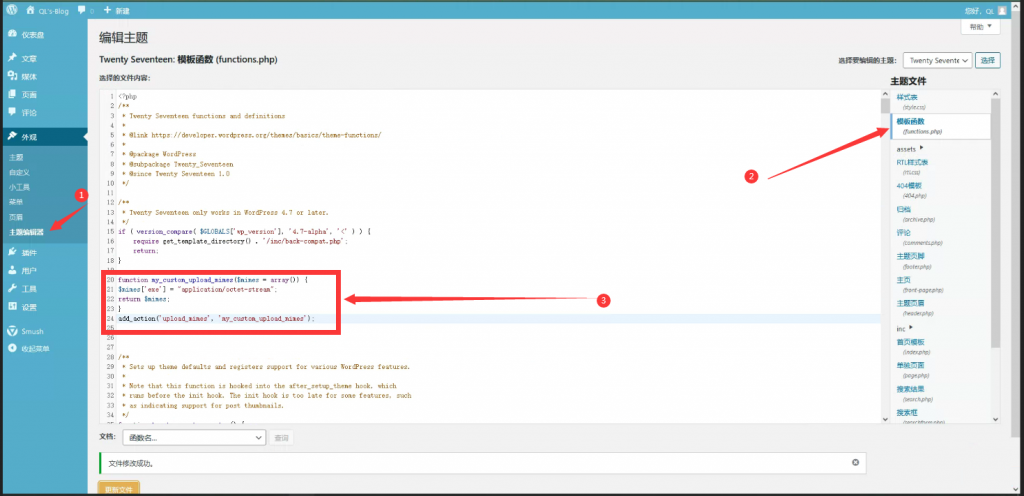1024x496 pixels.
Task: Open the 外观 appearance menu
Action: (44, 137)
